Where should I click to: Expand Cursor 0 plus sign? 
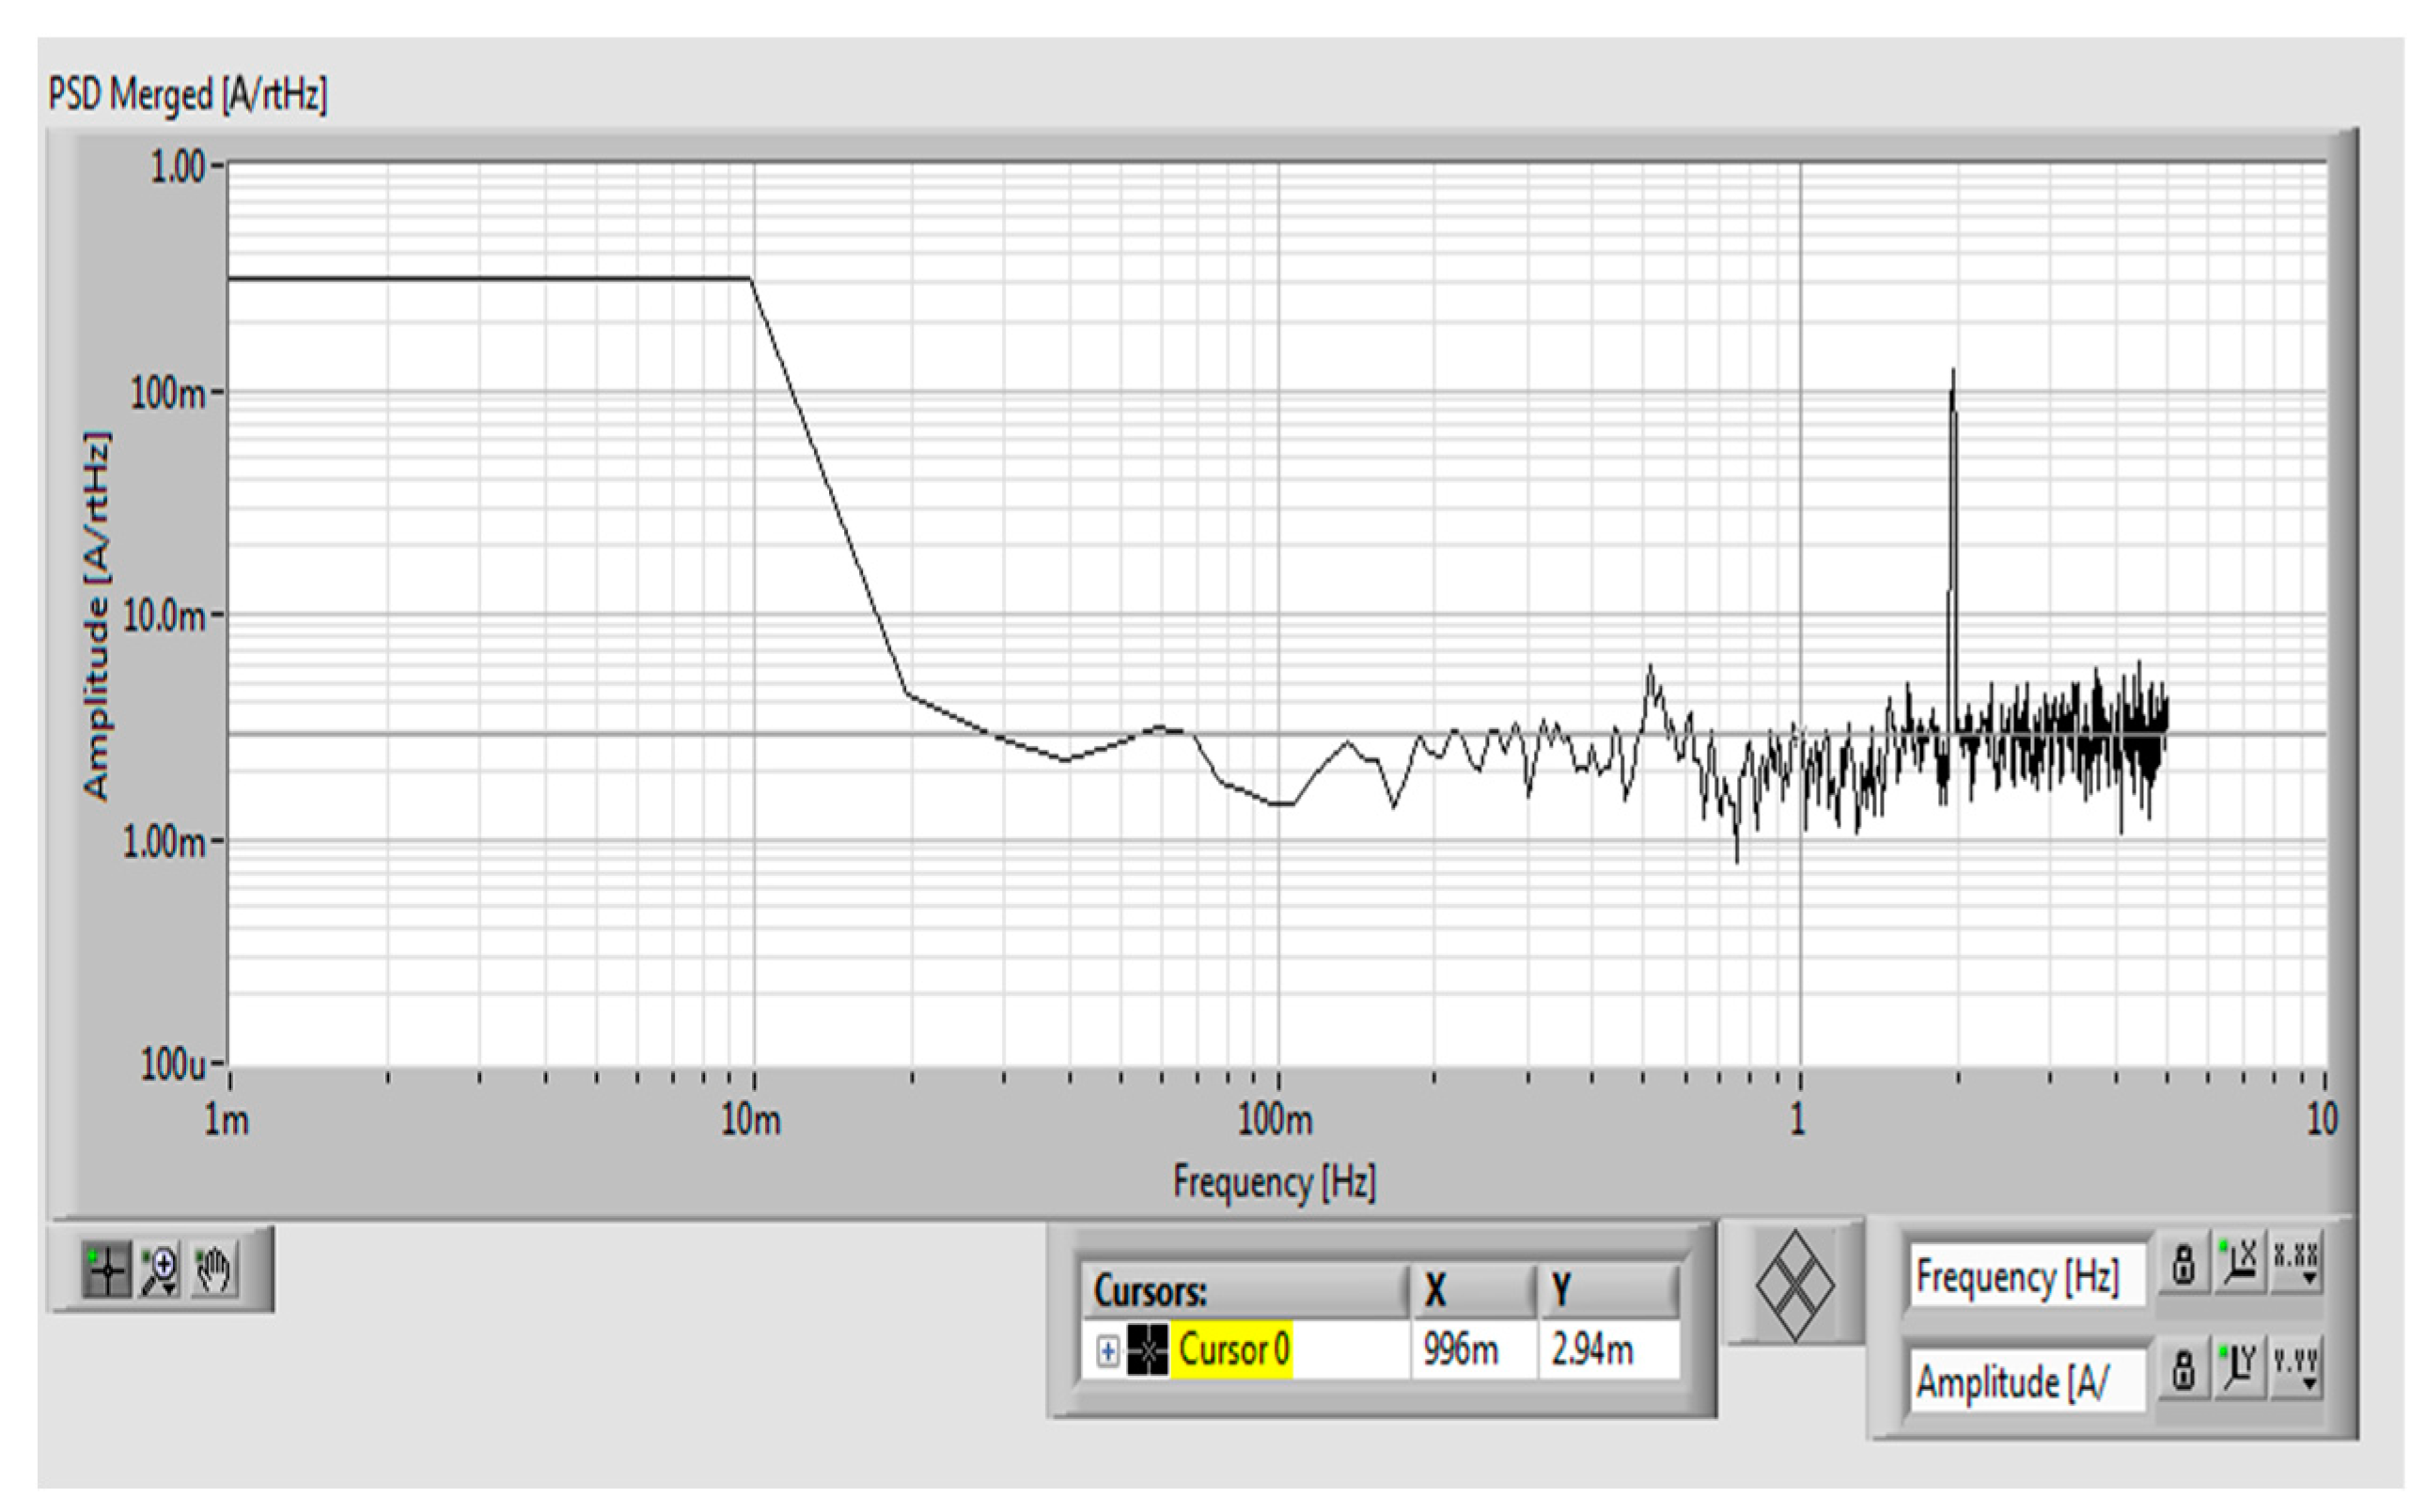coord(1107,1352)
